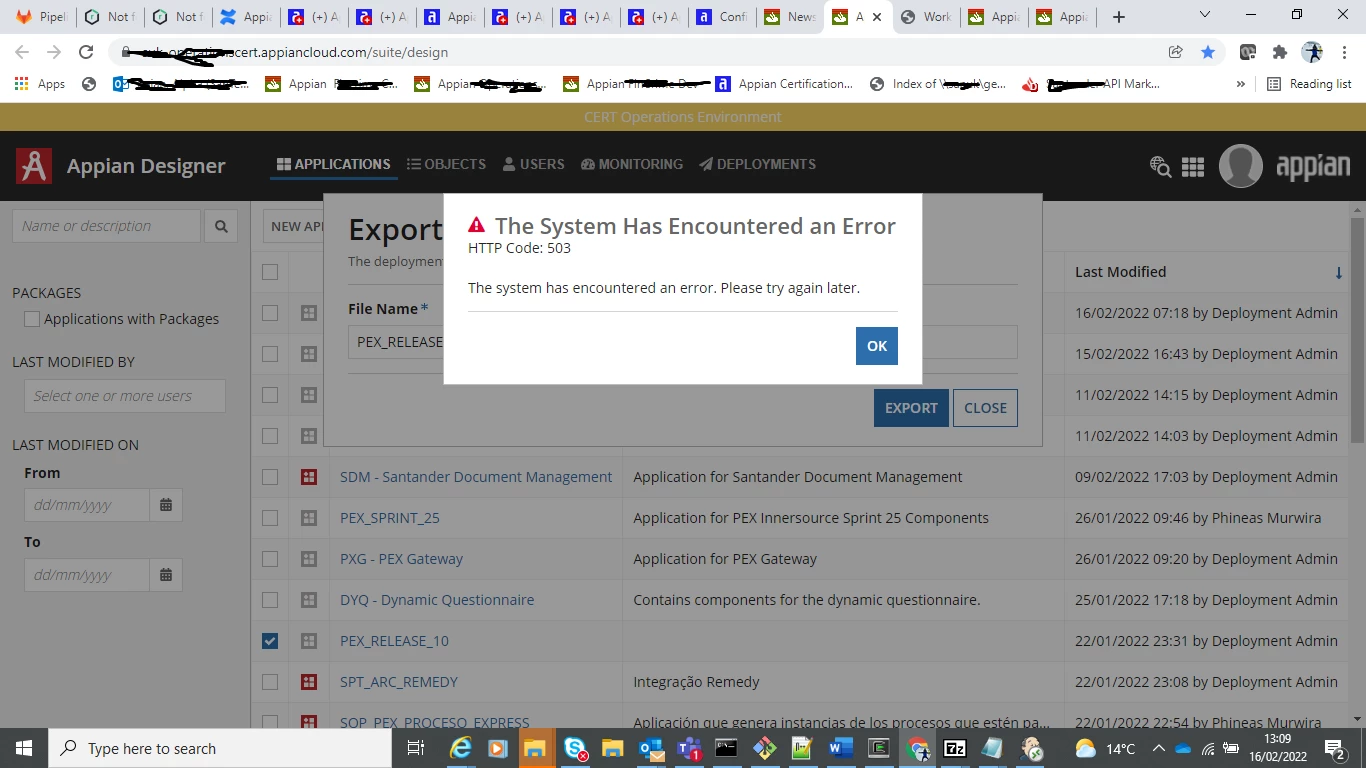Open the Appian navigation grid menu

point(1193,167)
